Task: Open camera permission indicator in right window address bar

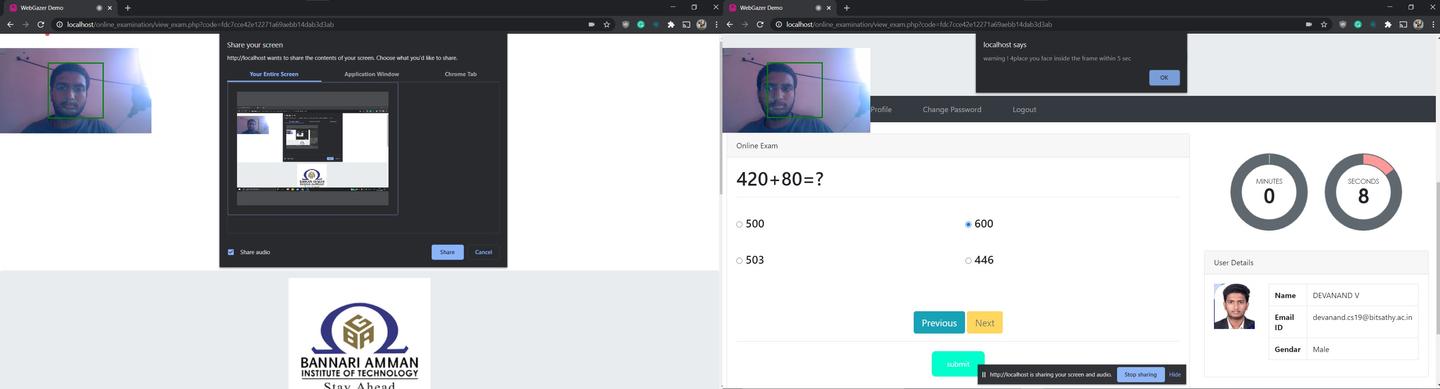Action: (x=1310, y=24)
